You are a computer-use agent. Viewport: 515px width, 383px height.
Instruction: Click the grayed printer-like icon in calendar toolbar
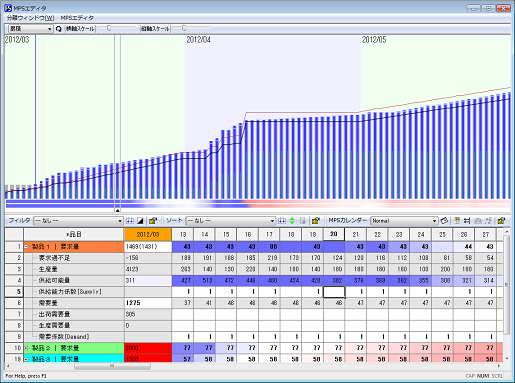478,221
